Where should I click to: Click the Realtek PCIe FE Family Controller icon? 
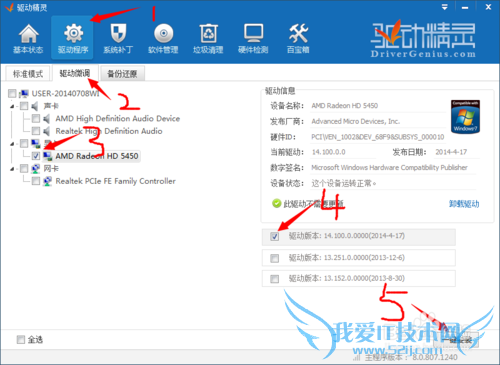point(48,181)
